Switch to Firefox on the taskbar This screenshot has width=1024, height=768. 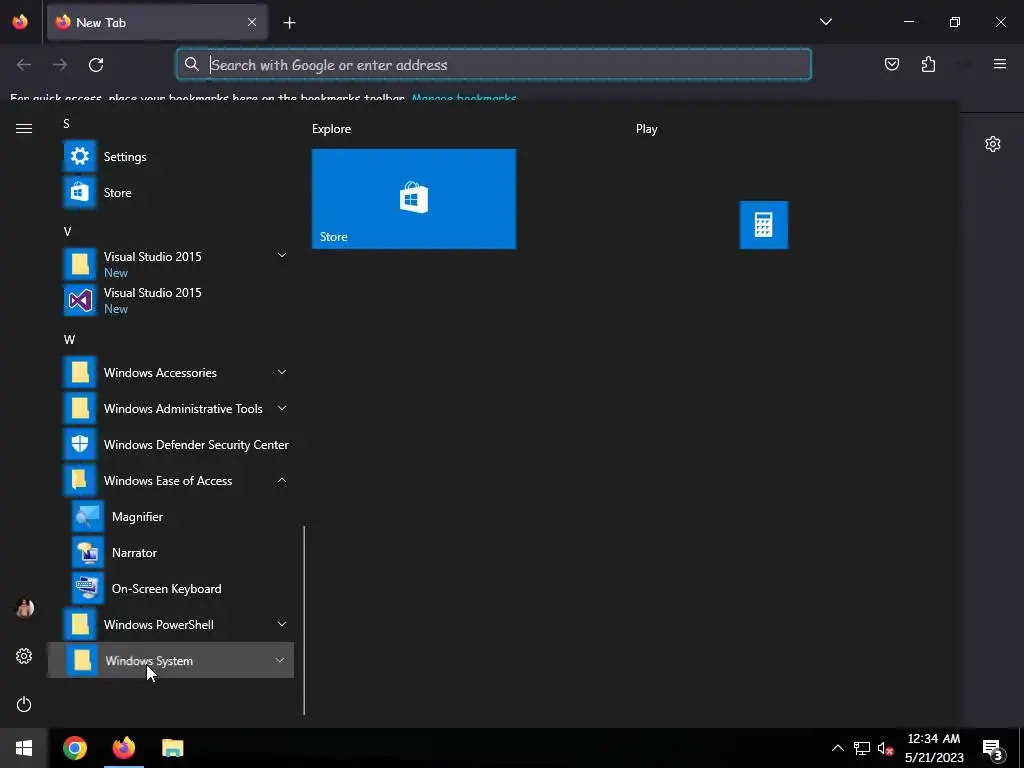coord(123,748)
